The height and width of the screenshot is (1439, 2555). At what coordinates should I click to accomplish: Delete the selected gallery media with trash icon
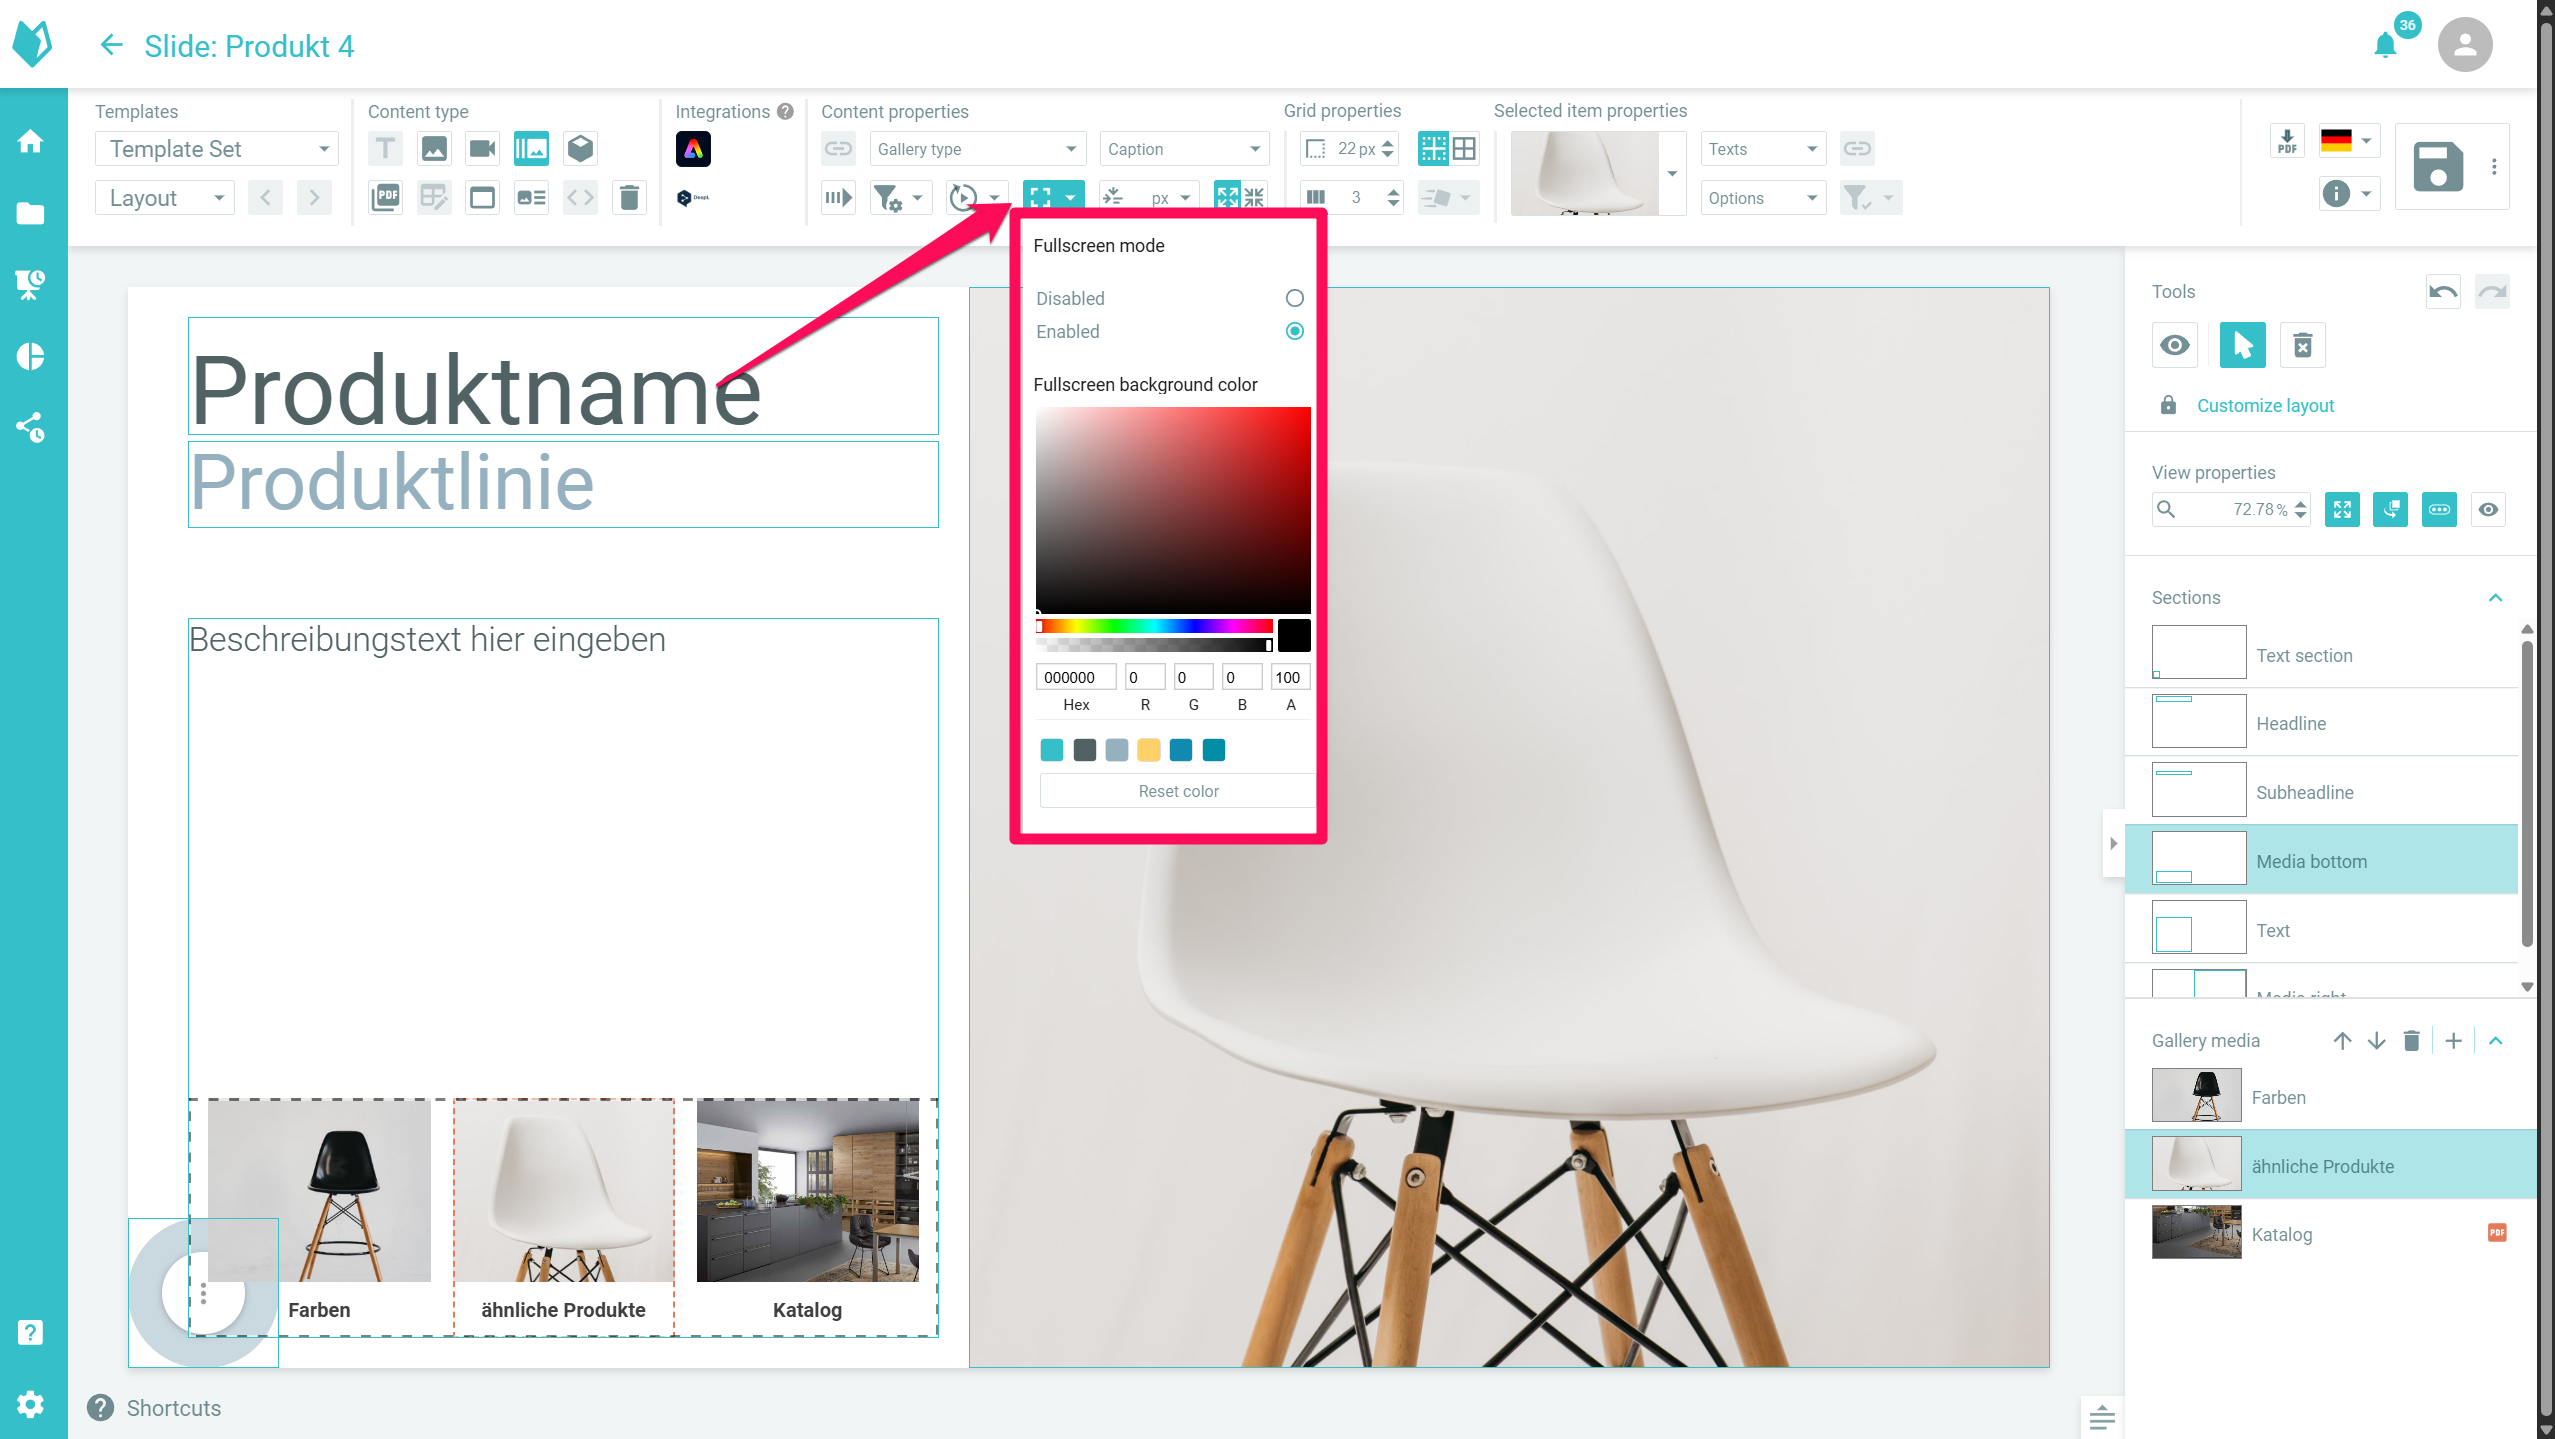(x=2411, y=1041)
